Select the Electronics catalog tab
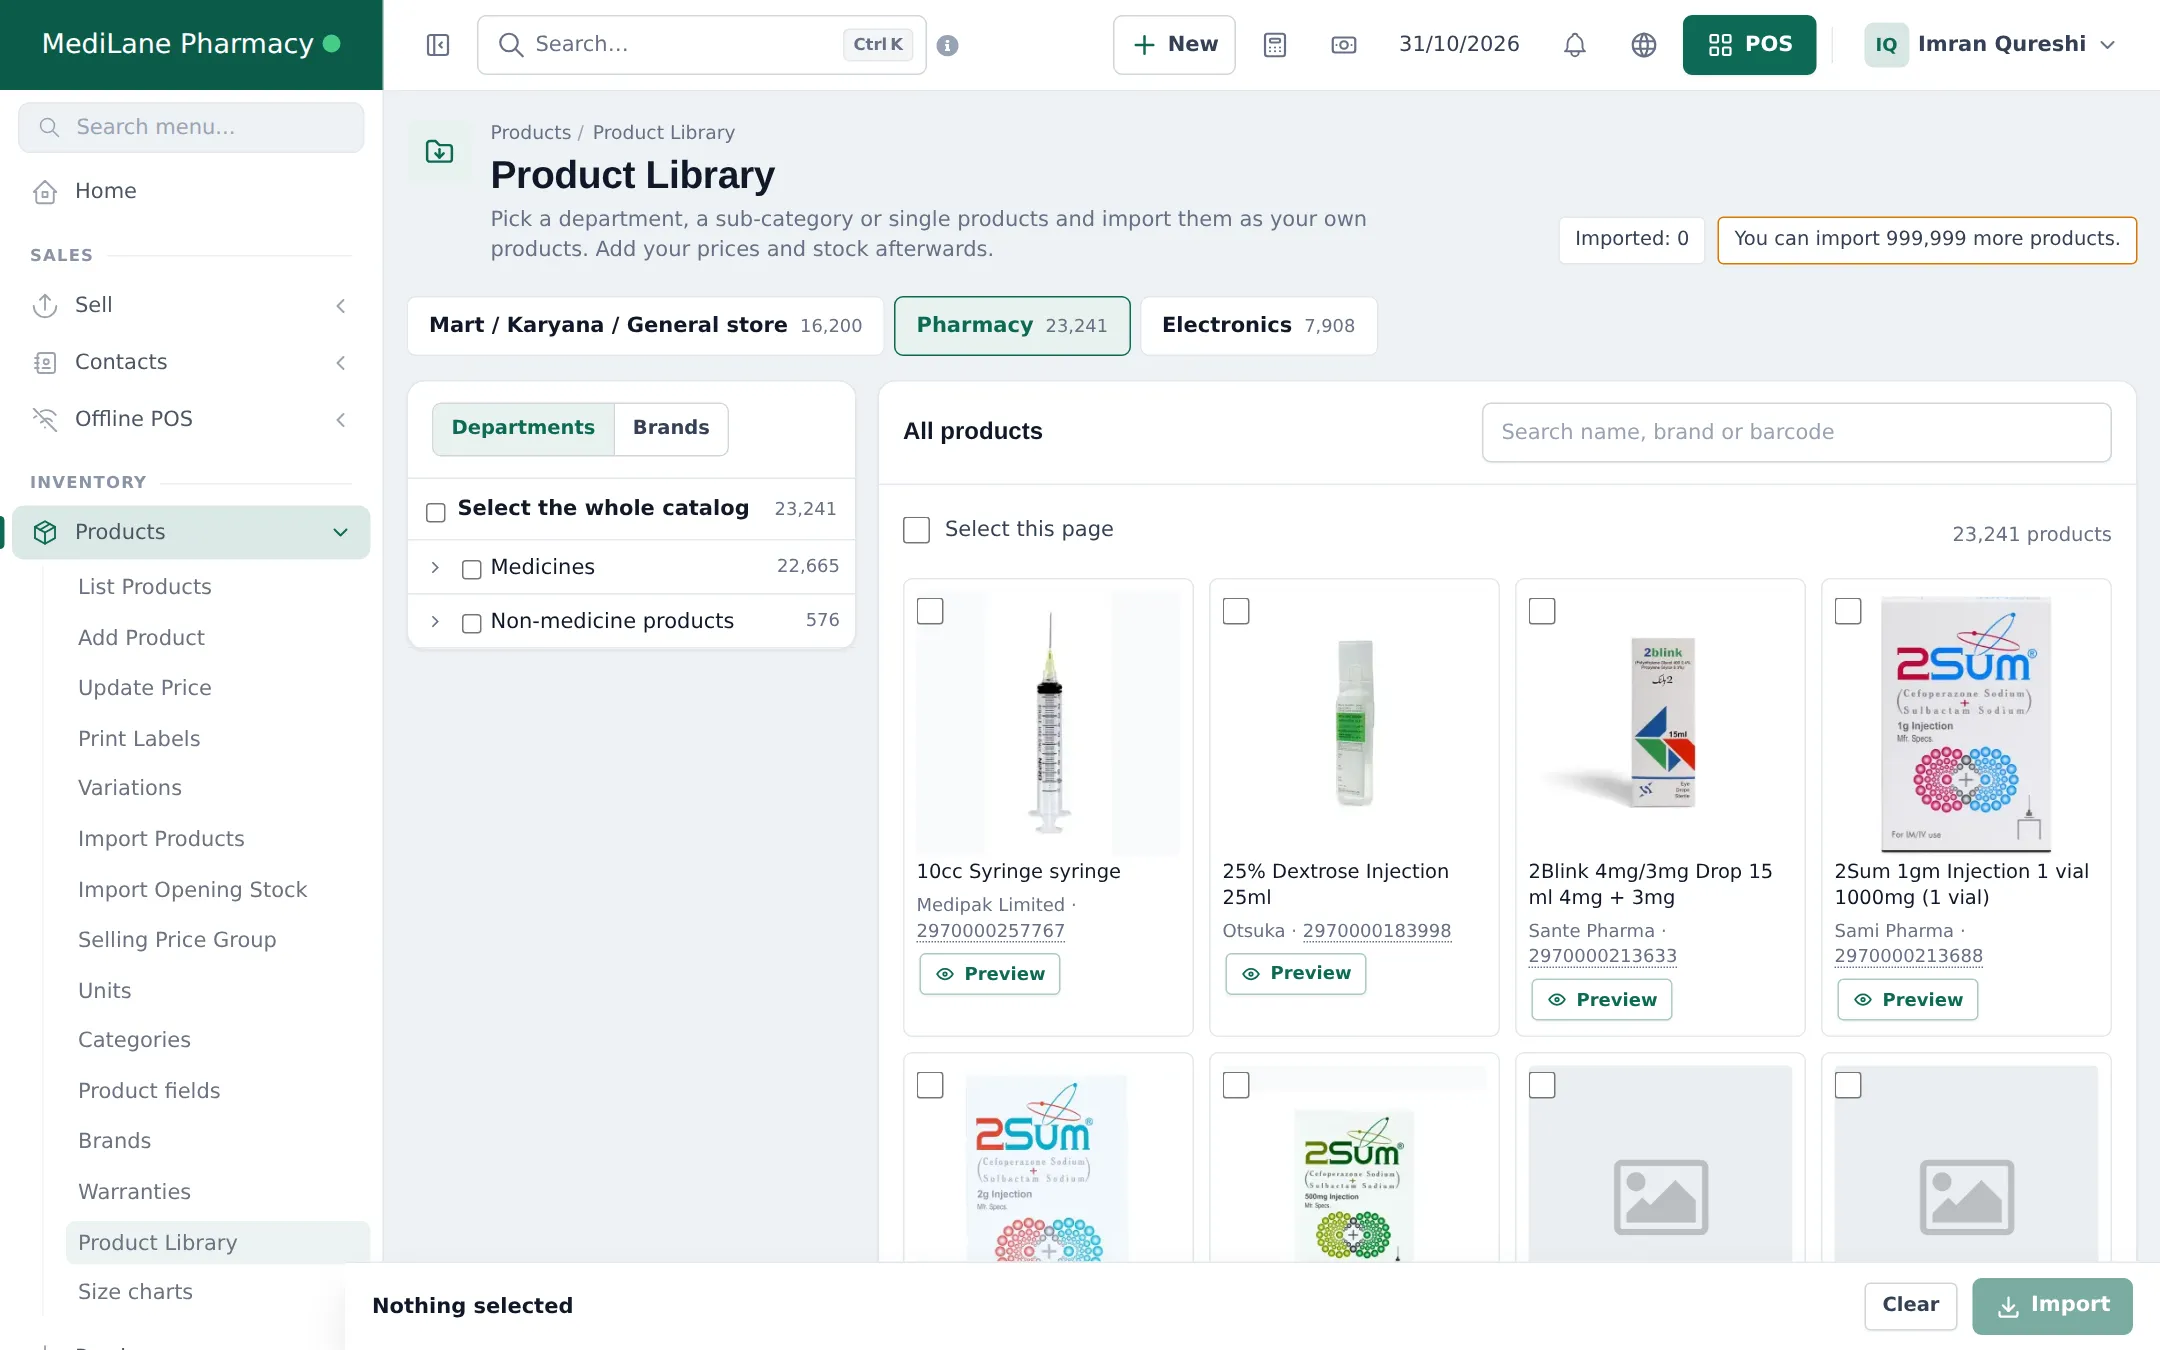This screenshot has width=2160, height=1350. (x=1258, y=326)
